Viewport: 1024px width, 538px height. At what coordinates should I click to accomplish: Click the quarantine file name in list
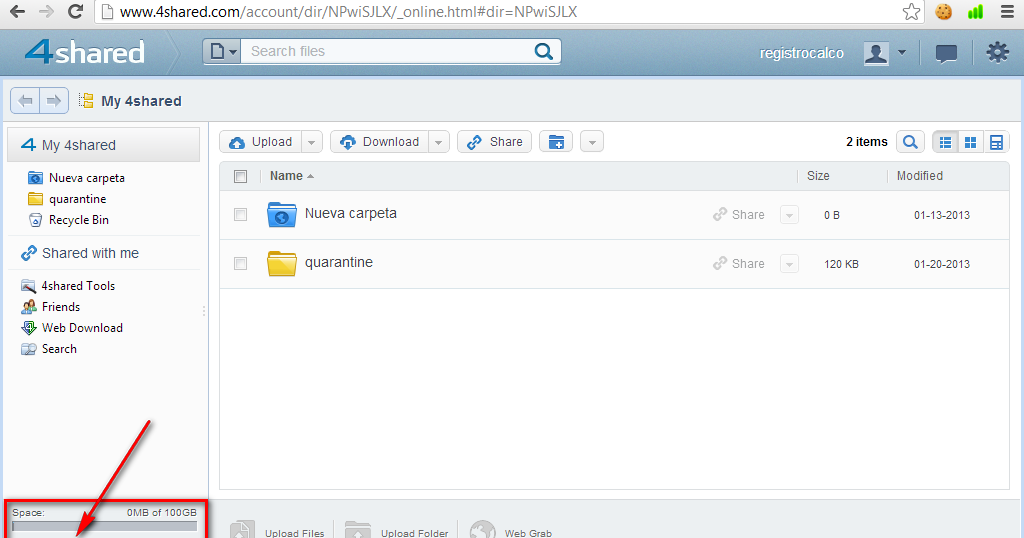pyautogui.click(x=338, y=262)
